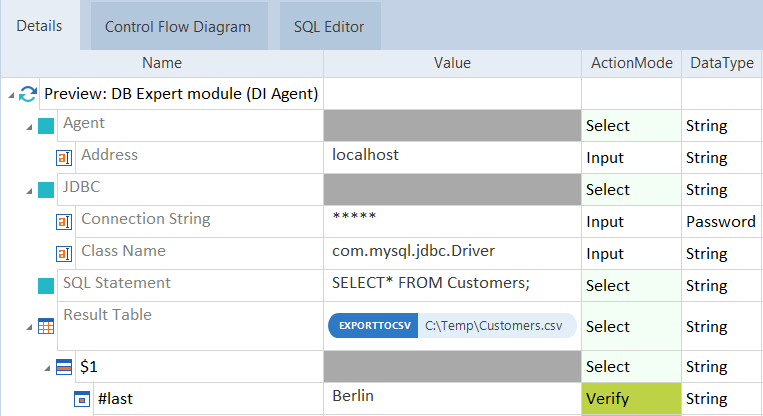
Task: Open the SQL Editor tab
Action: click(329, 27)
